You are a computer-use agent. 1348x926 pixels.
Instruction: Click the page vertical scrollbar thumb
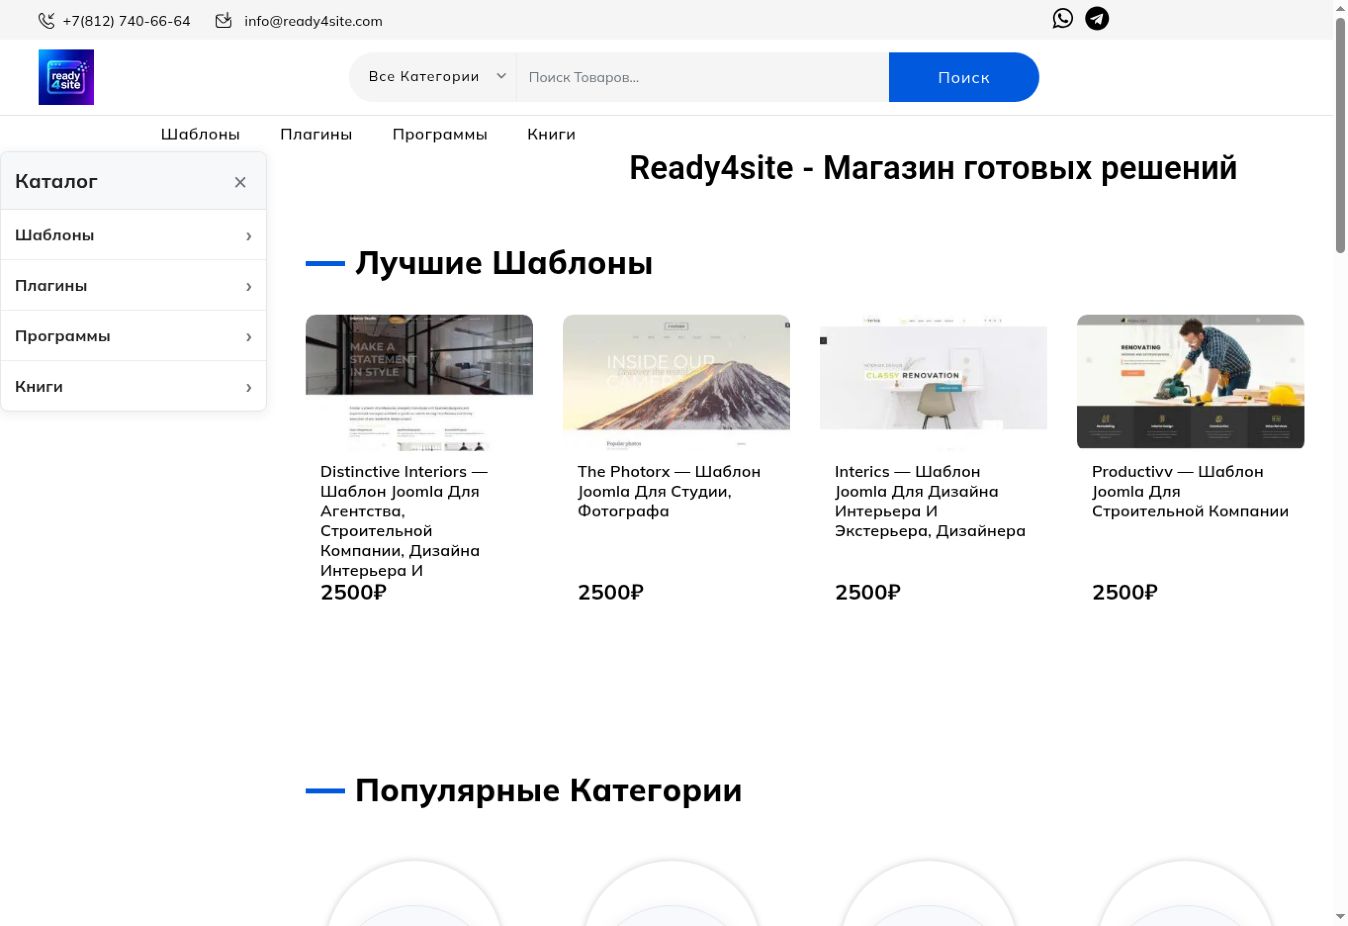coord(1341,135)
